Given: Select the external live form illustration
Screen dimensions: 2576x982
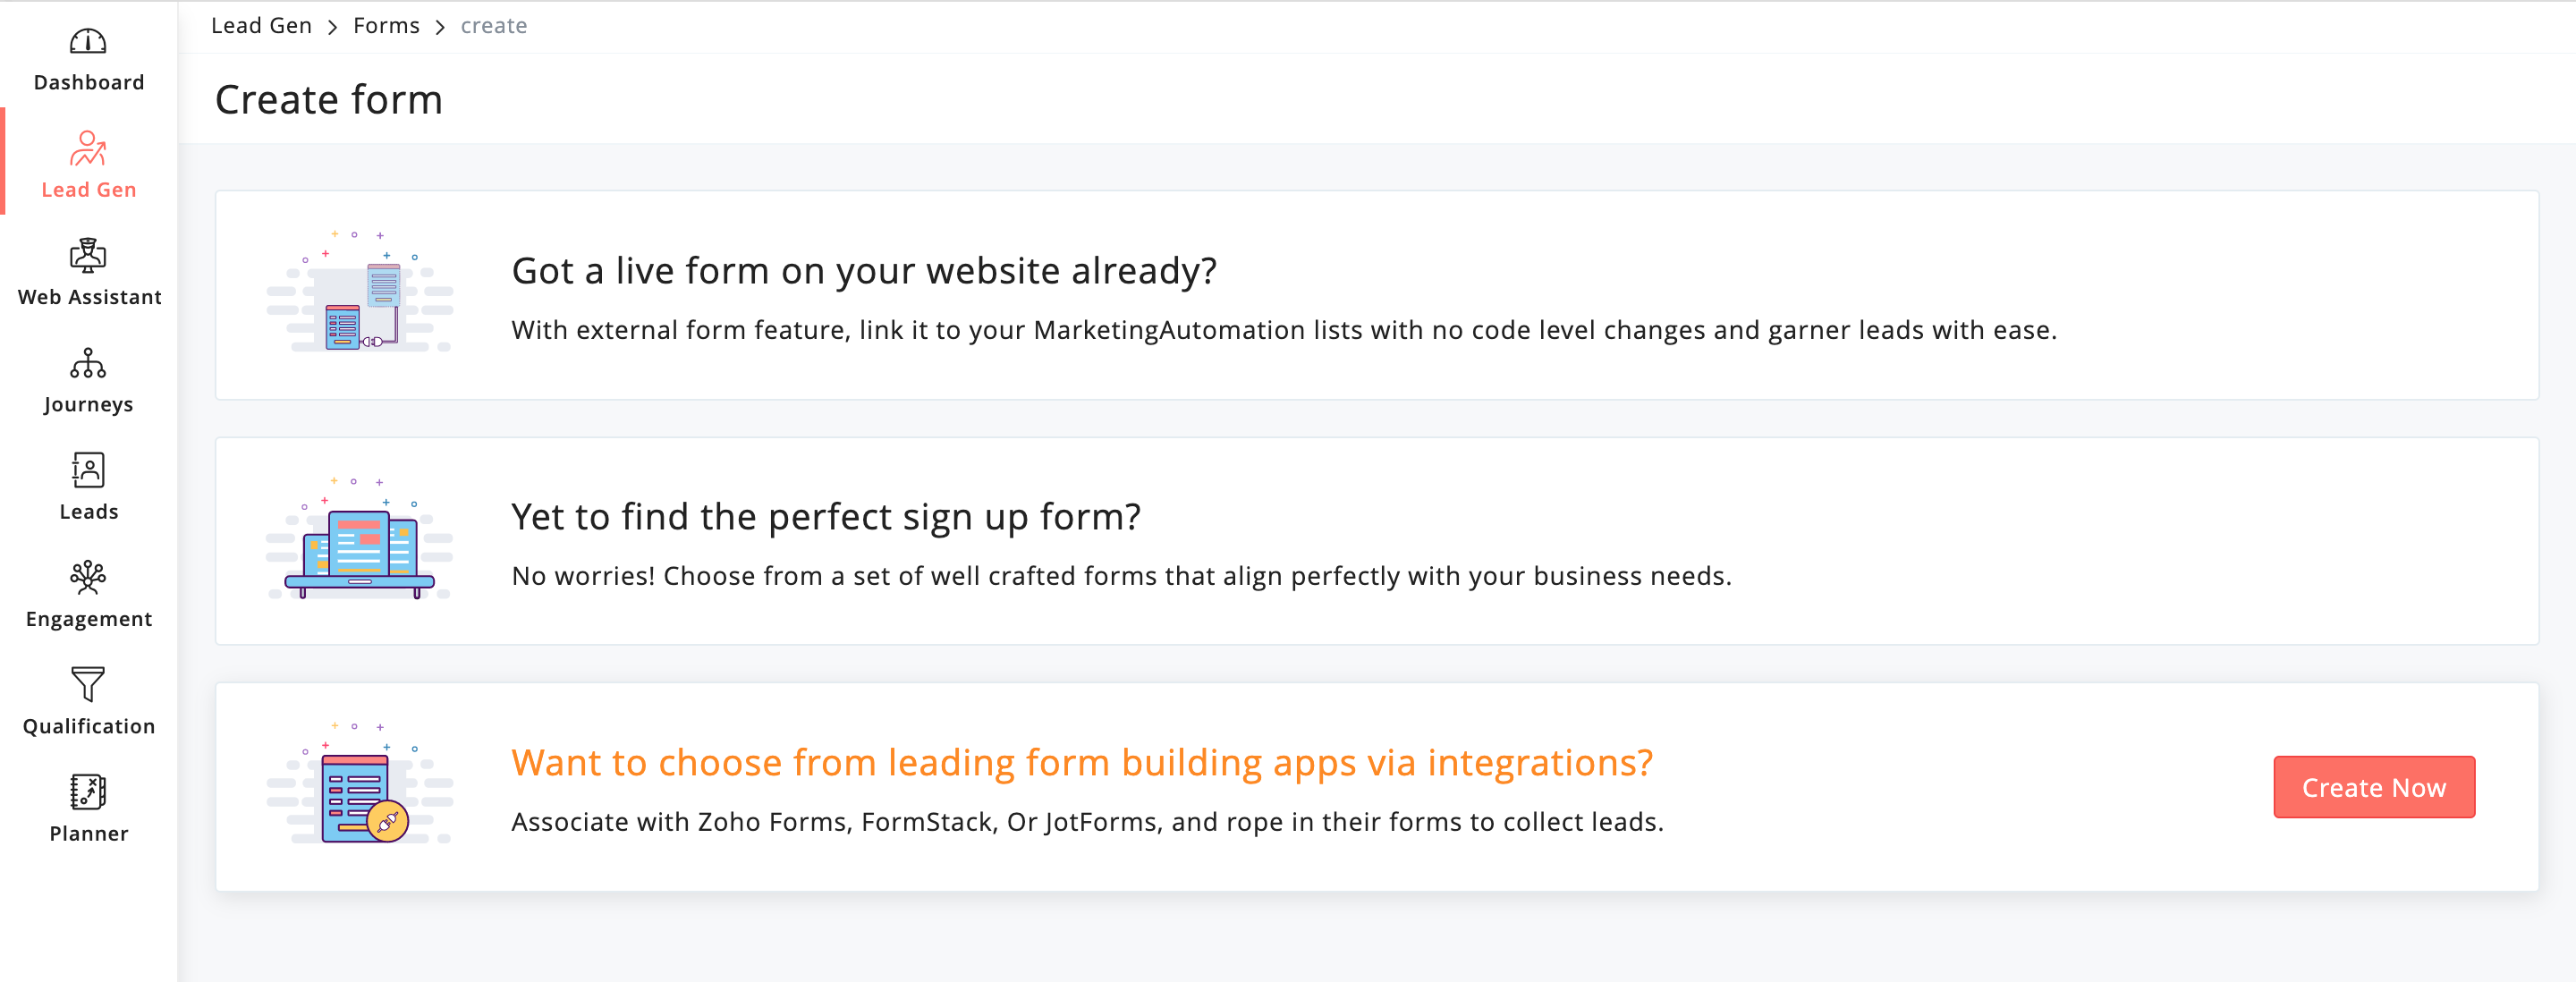Looking at the screenshot, I should 360,291.
